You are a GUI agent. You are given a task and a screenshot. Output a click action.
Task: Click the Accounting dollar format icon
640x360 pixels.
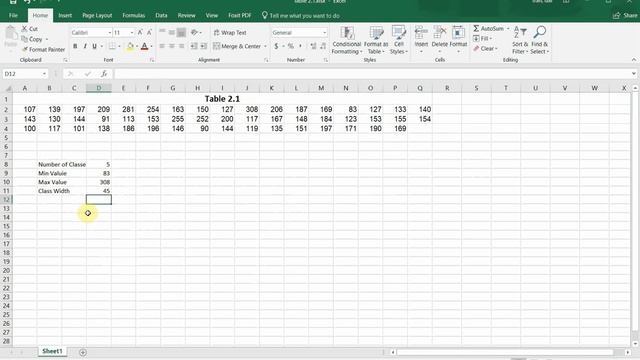click(x=276, y=46)
